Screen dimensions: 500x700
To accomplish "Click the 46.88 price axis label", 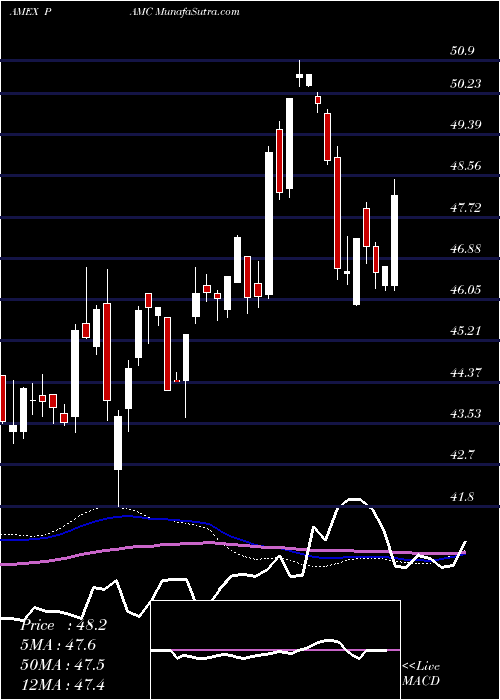I will point(466,249).
